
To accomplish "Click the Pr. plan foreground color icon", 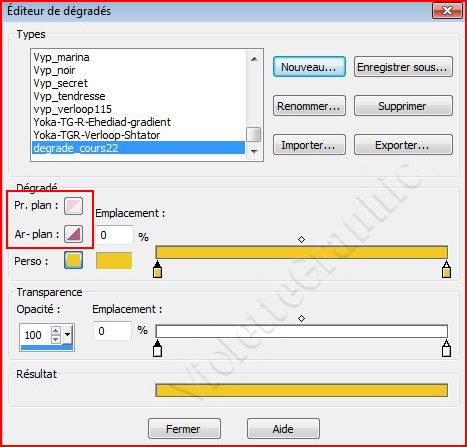I will [x=73, y=206].
